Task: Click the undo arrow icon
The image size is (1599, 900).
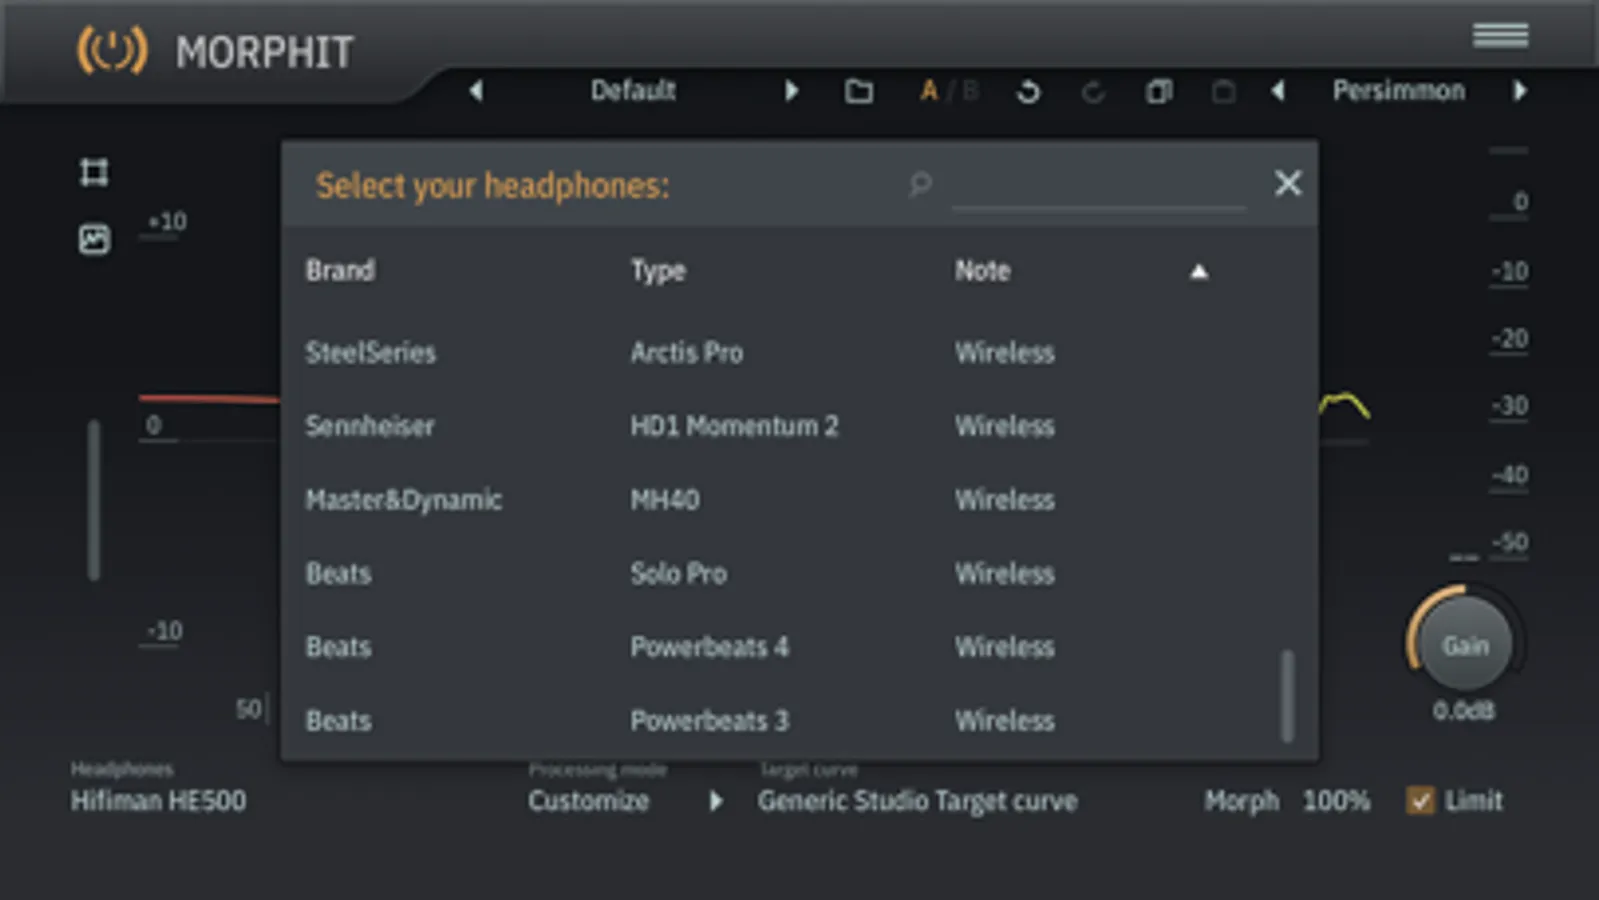Action: [x=1028, y=92]
